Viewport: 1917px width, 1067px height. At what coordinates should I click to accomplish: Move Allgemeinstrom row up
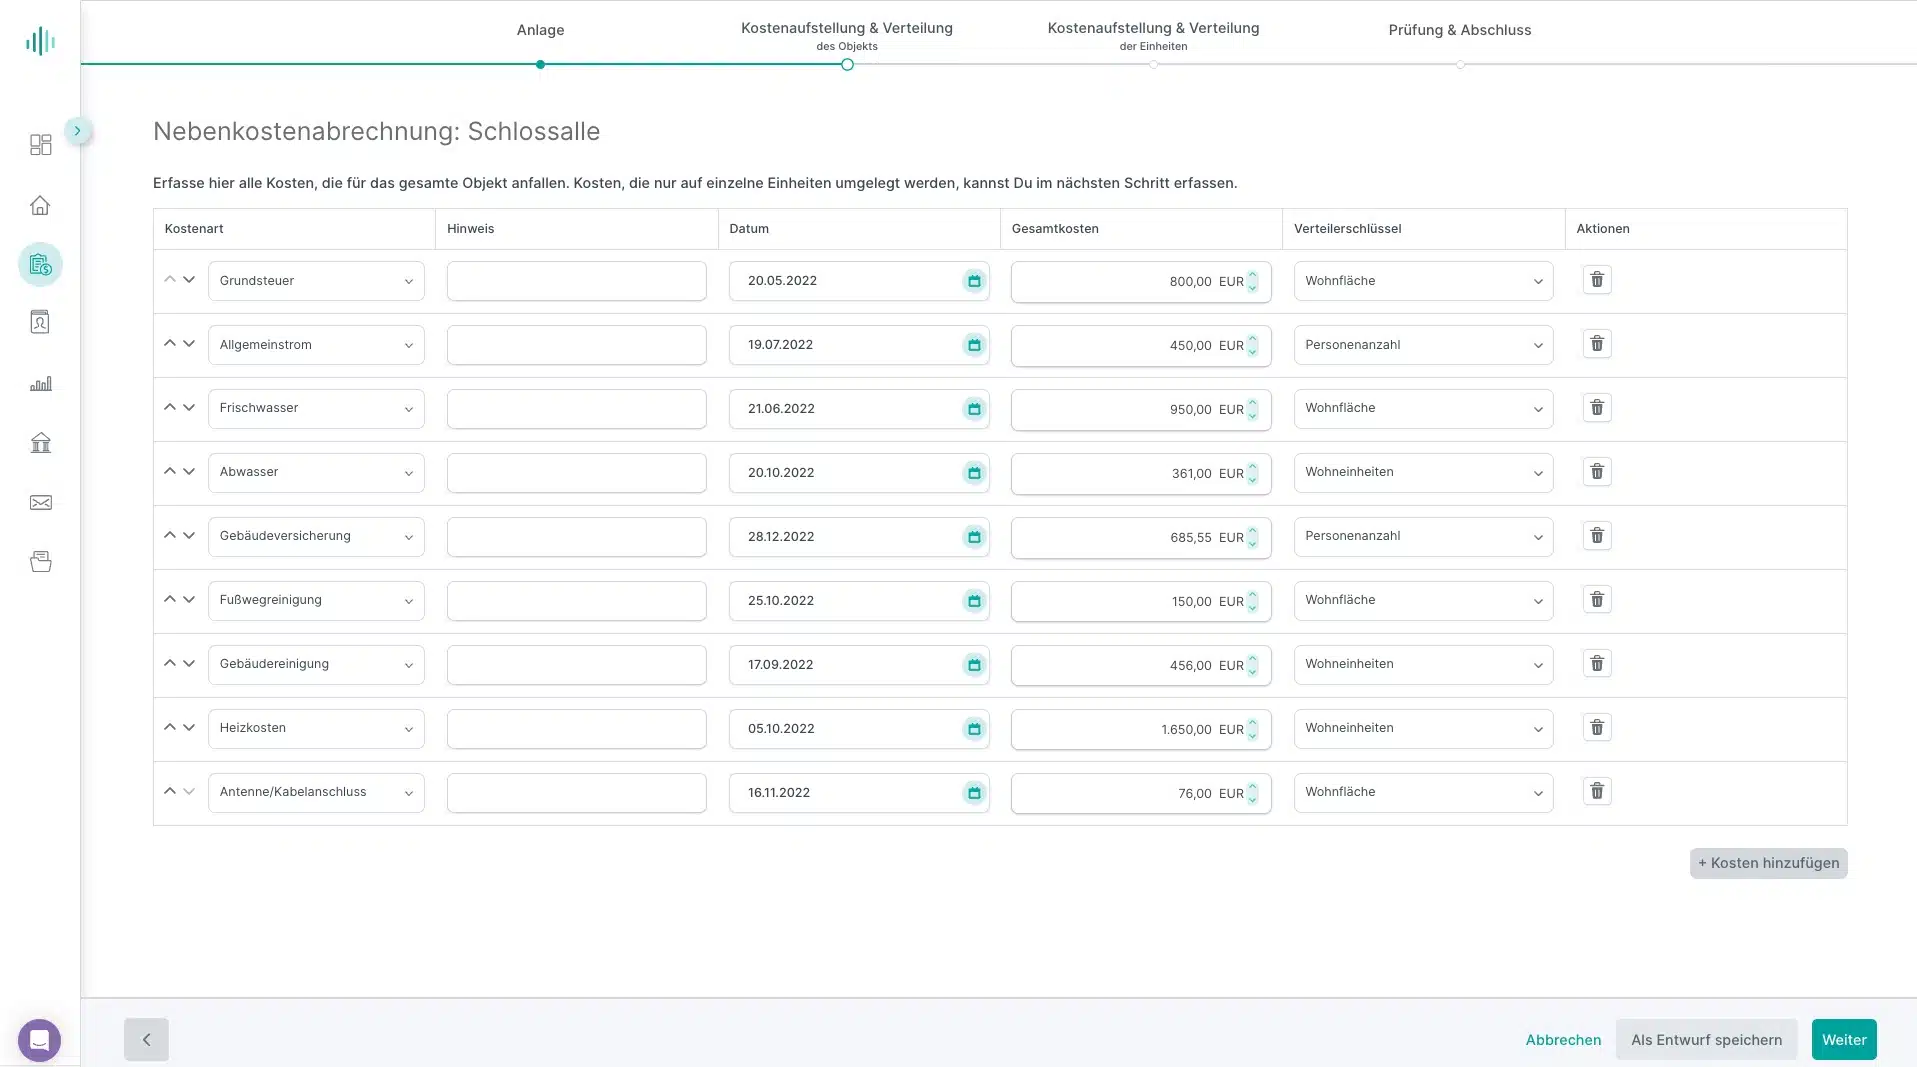pyautogui.click(x=169, y=343)
